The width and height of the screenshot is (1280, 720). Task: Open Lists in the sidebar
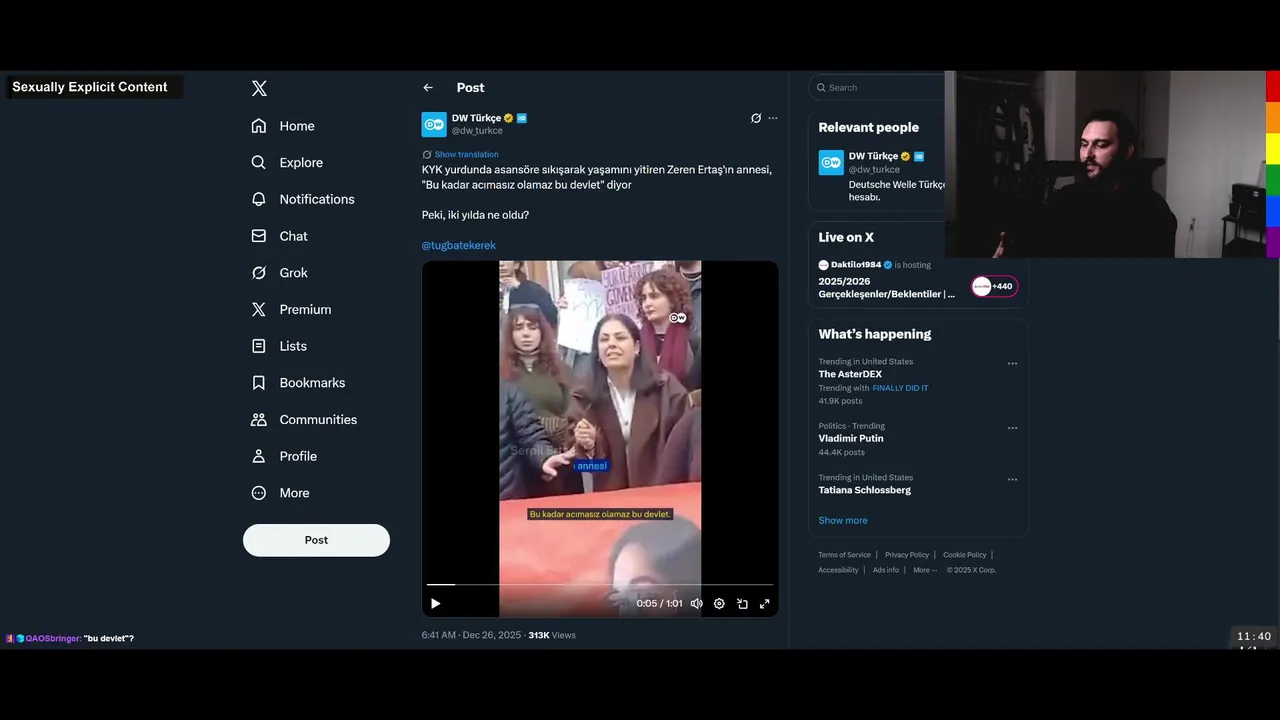(x=279, y=346)
